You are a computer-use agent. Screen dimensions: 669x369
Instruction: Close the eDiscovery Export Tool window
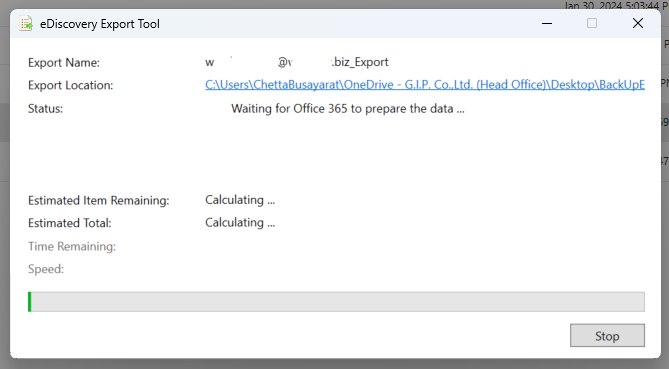[x=638, y=23]
